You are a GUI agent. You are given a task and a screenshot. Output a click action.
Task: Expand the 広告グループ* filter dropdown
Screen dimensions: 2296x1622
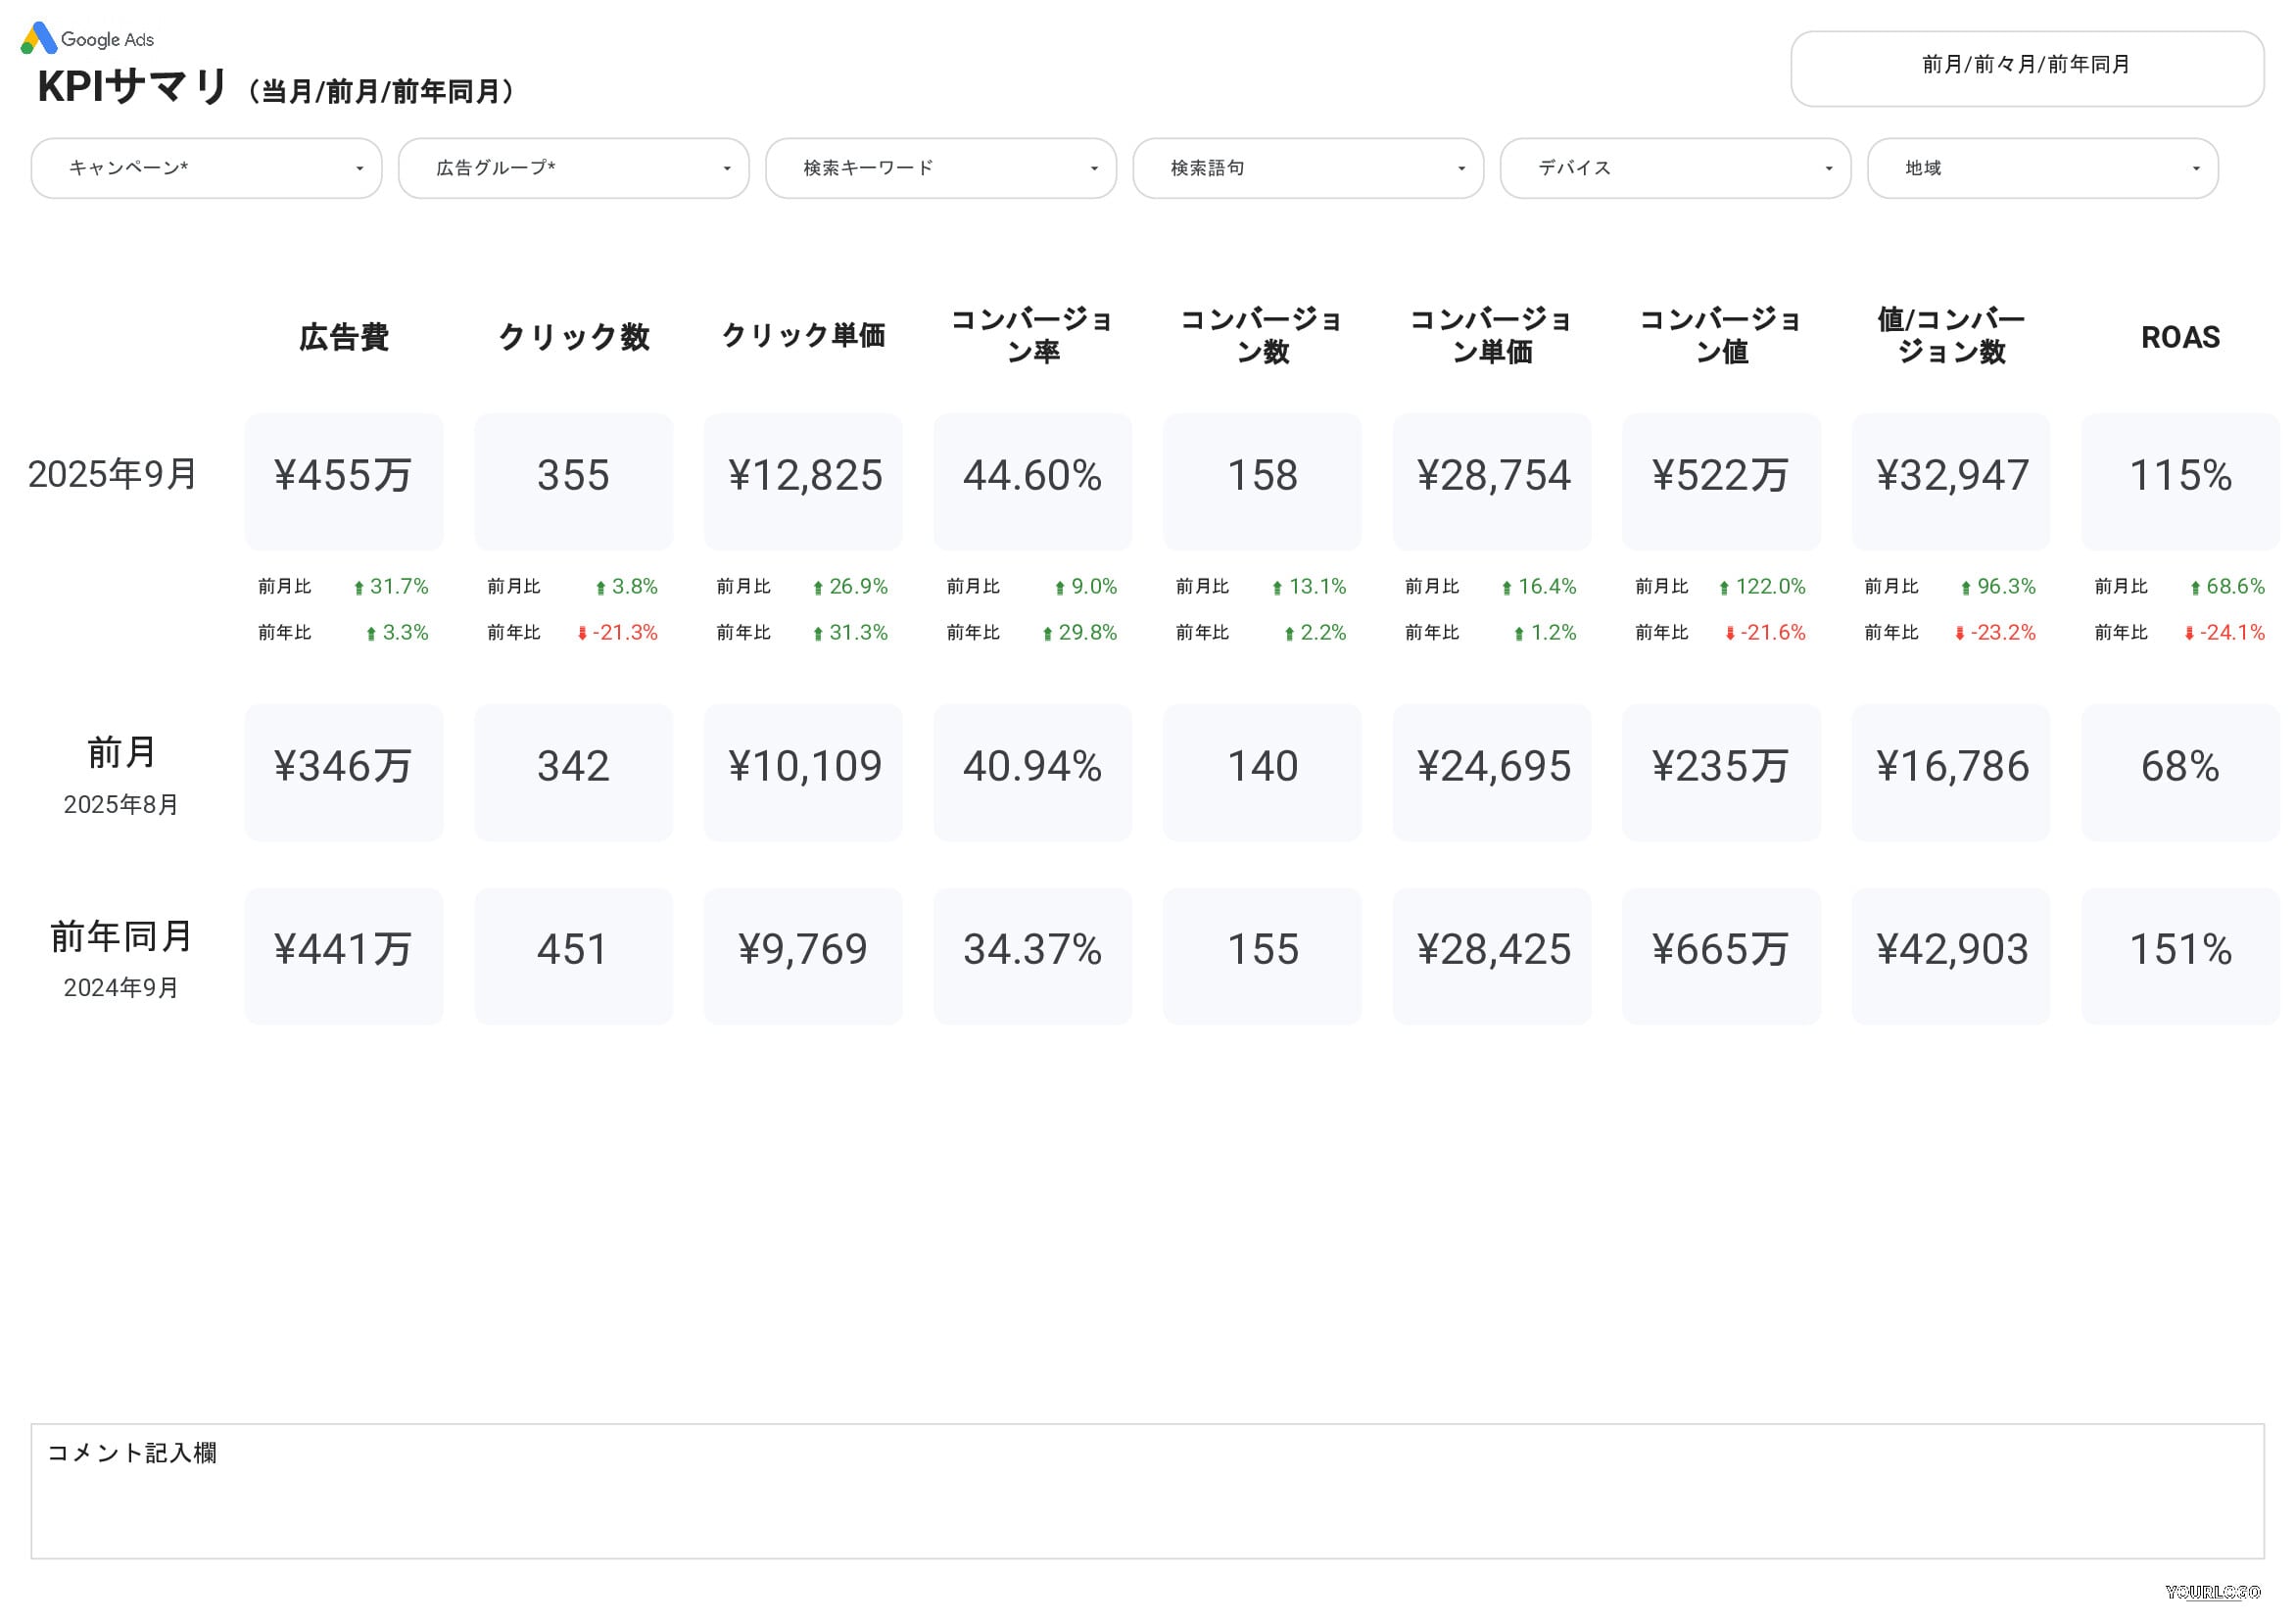point(573,168)
